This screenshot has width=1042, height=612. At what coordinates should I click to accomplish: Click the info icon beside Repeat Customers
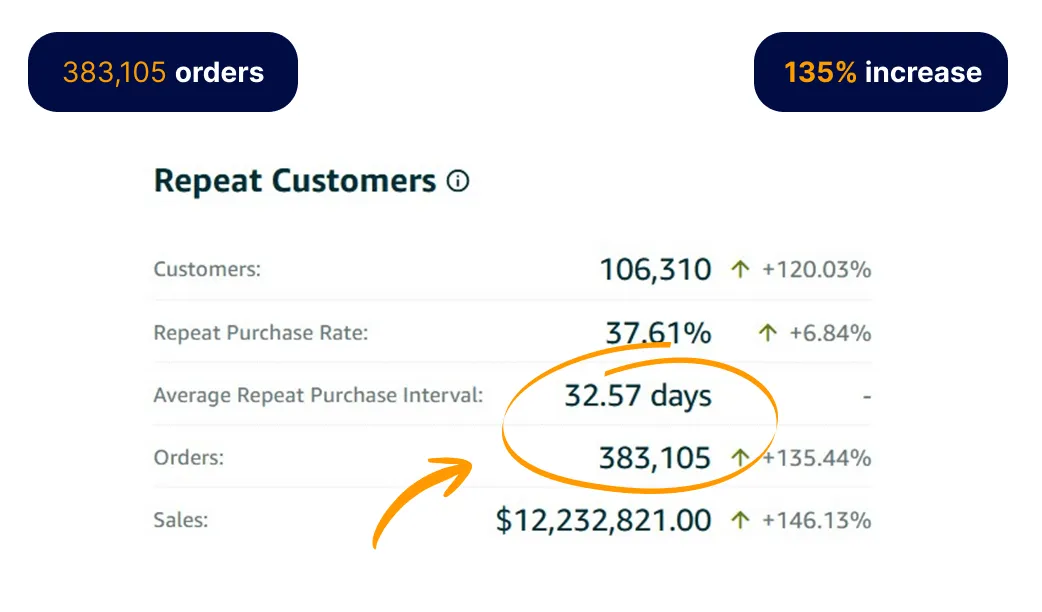pyautogui.click(x=458, y=181)
